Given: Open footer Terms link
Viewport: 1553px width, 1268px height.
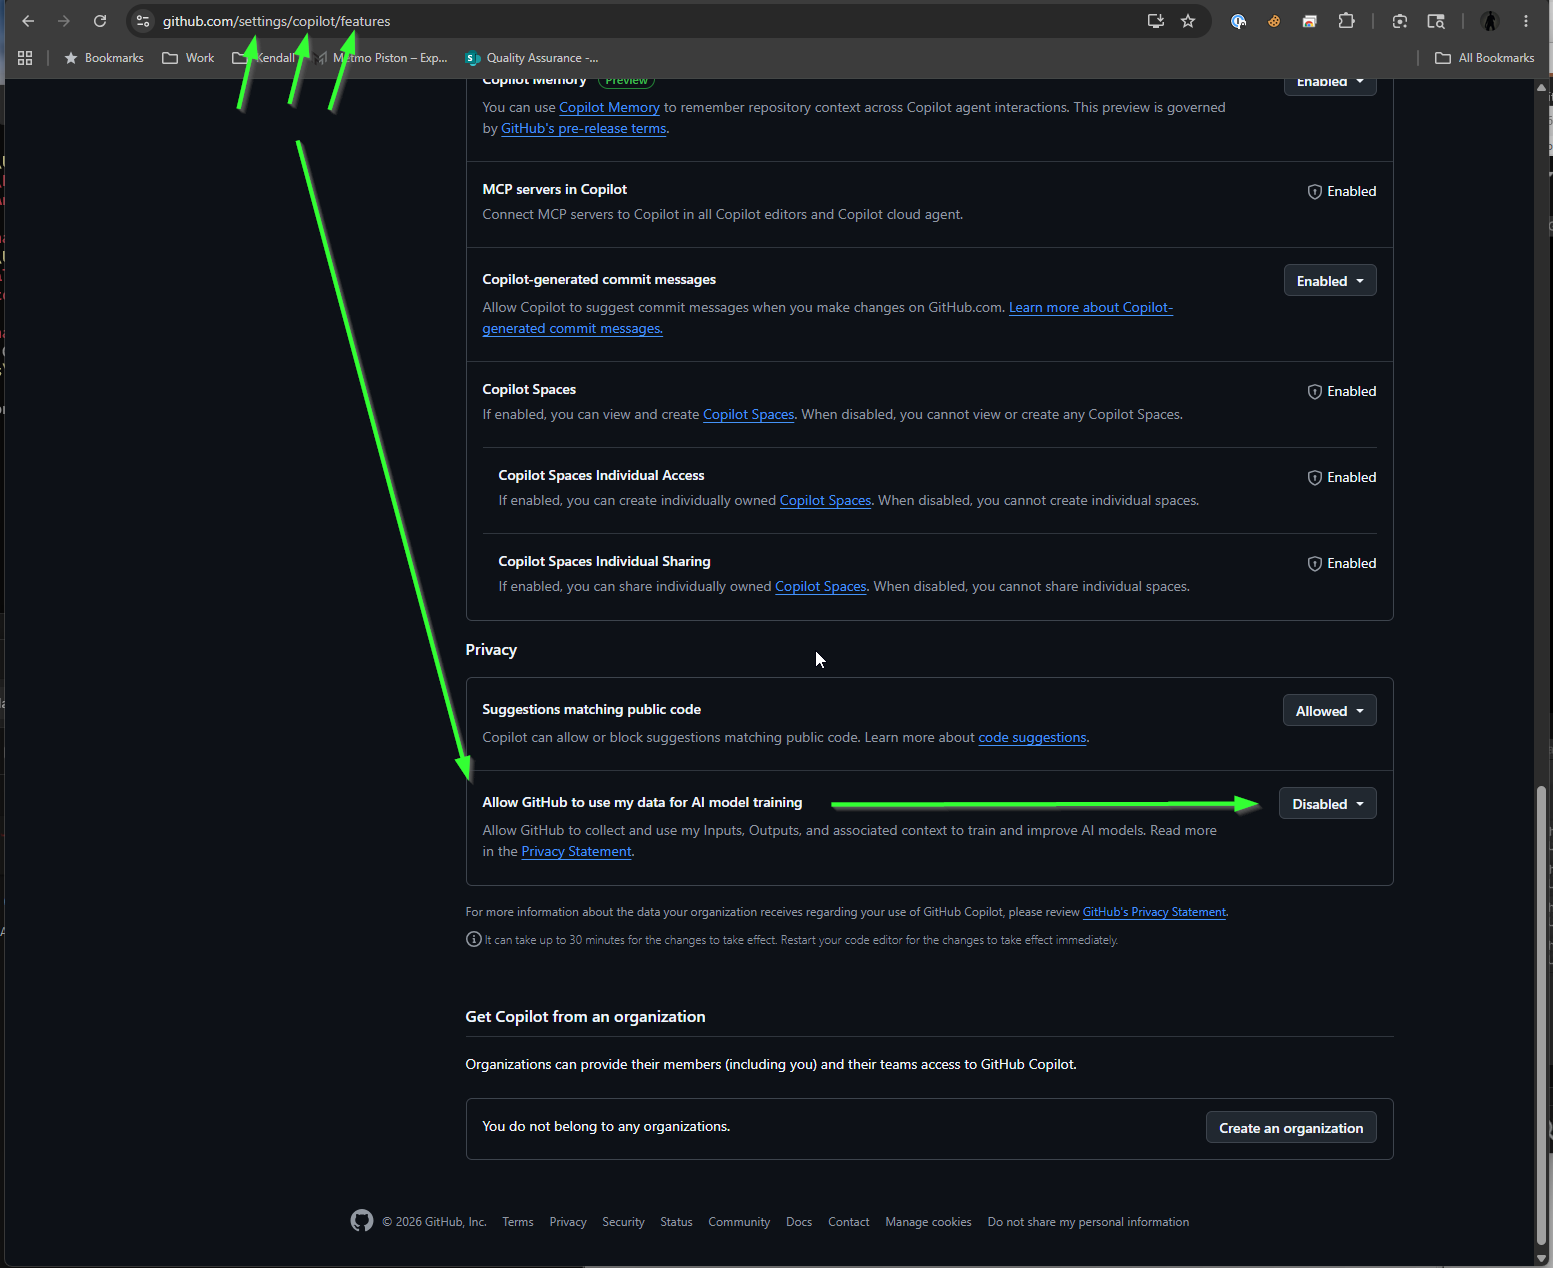Looking at the screenshot, I should click(x=518, y=1222).
